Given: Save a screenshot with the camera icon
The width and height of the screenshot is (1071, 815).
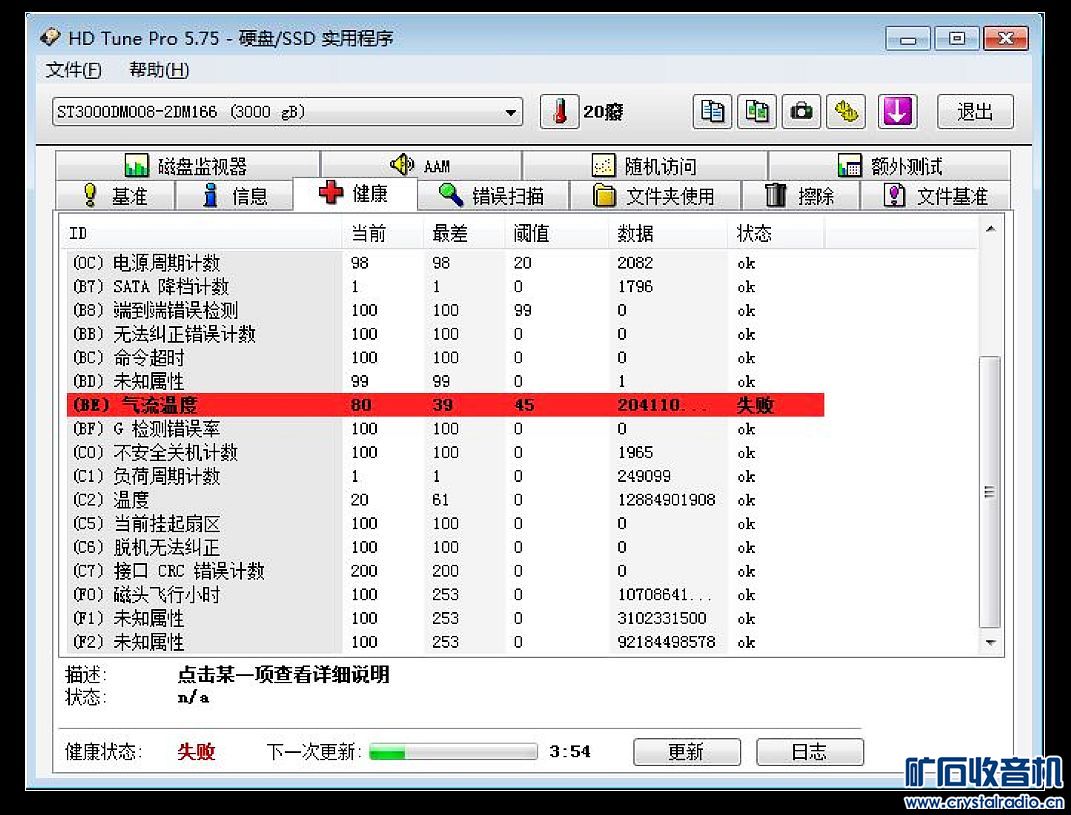Looking at the screenshot, I should pos(801,111).
